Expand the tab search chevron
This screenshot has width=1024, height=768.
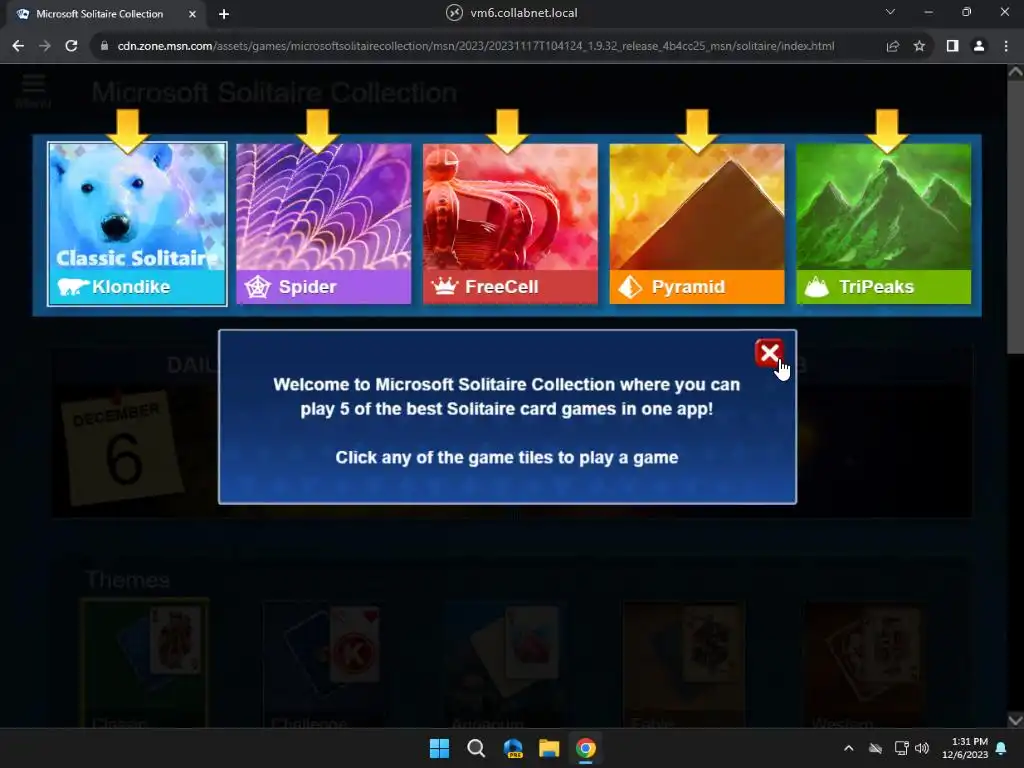tap(890, 12)
